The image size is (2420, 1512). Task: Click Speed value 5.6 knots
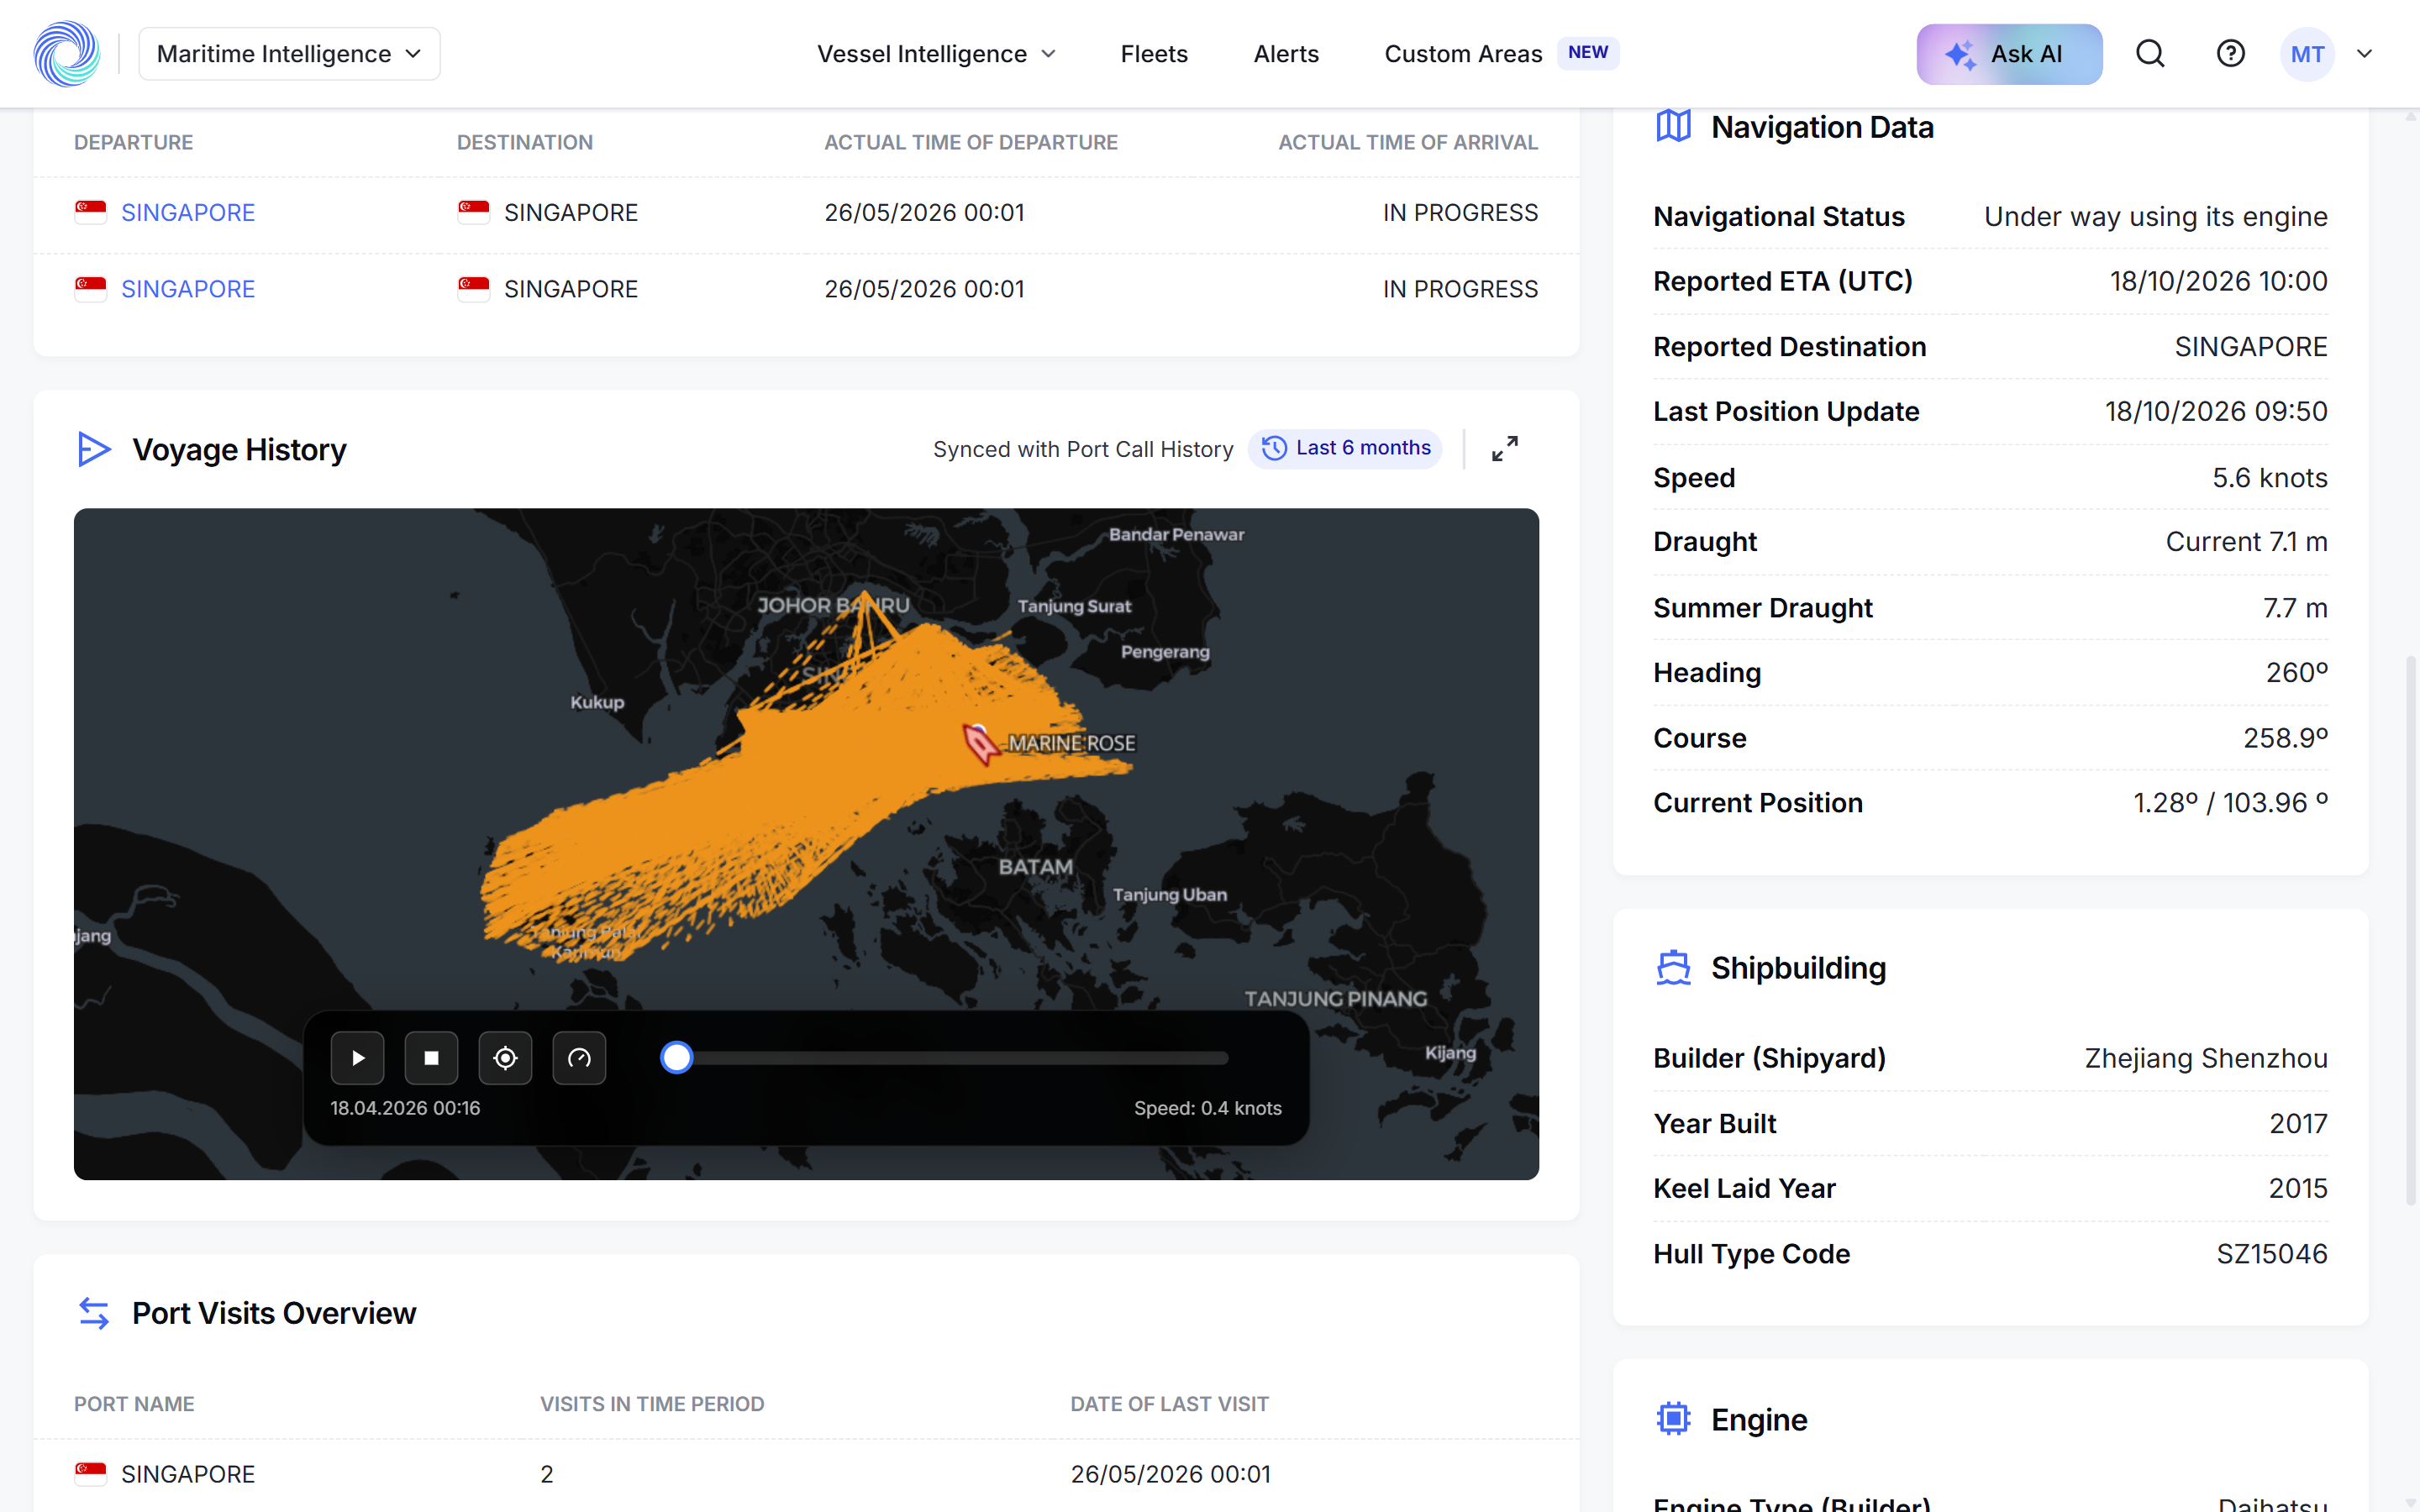click(2269, 478)
